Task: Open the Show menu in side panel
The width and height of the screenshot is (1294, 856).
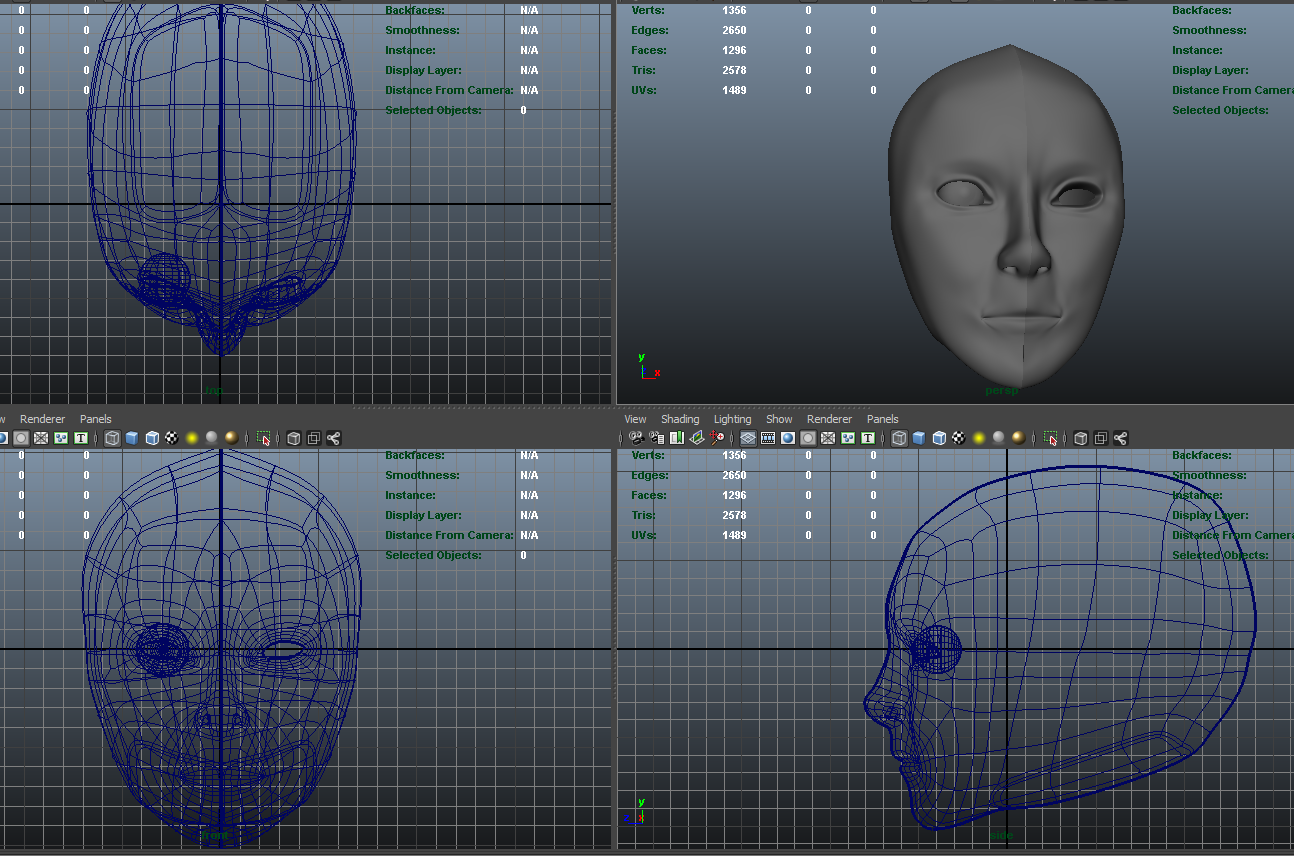Action: point(779,419)
